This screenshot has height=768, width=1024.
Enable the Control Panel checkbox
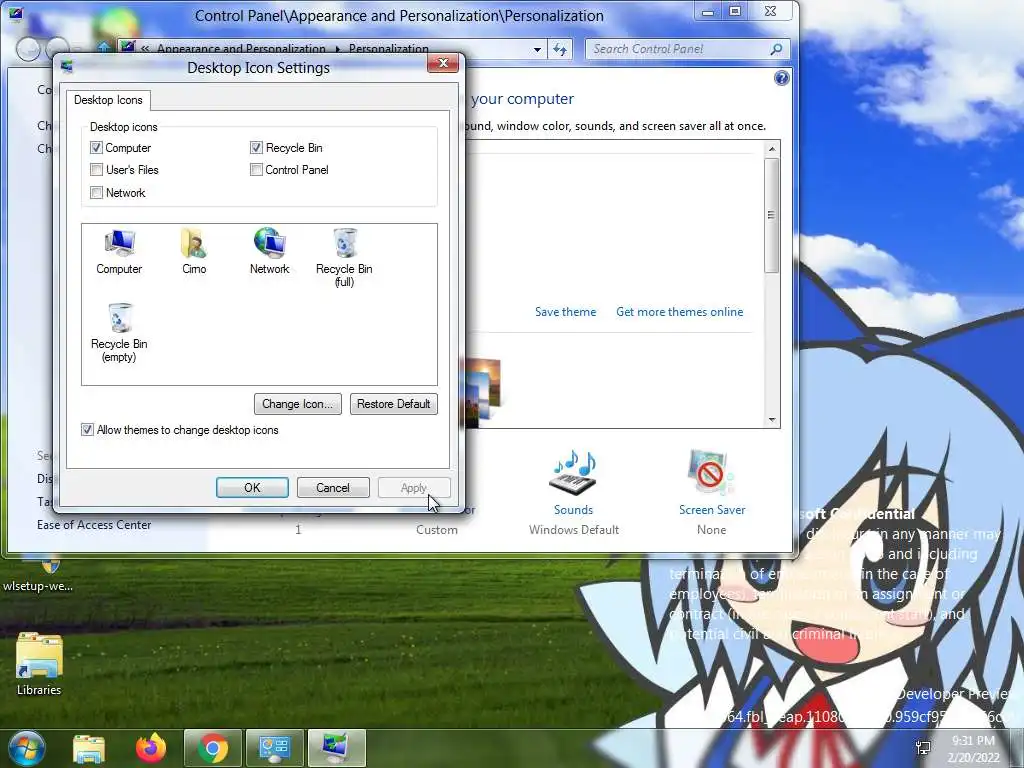point(256,170)
